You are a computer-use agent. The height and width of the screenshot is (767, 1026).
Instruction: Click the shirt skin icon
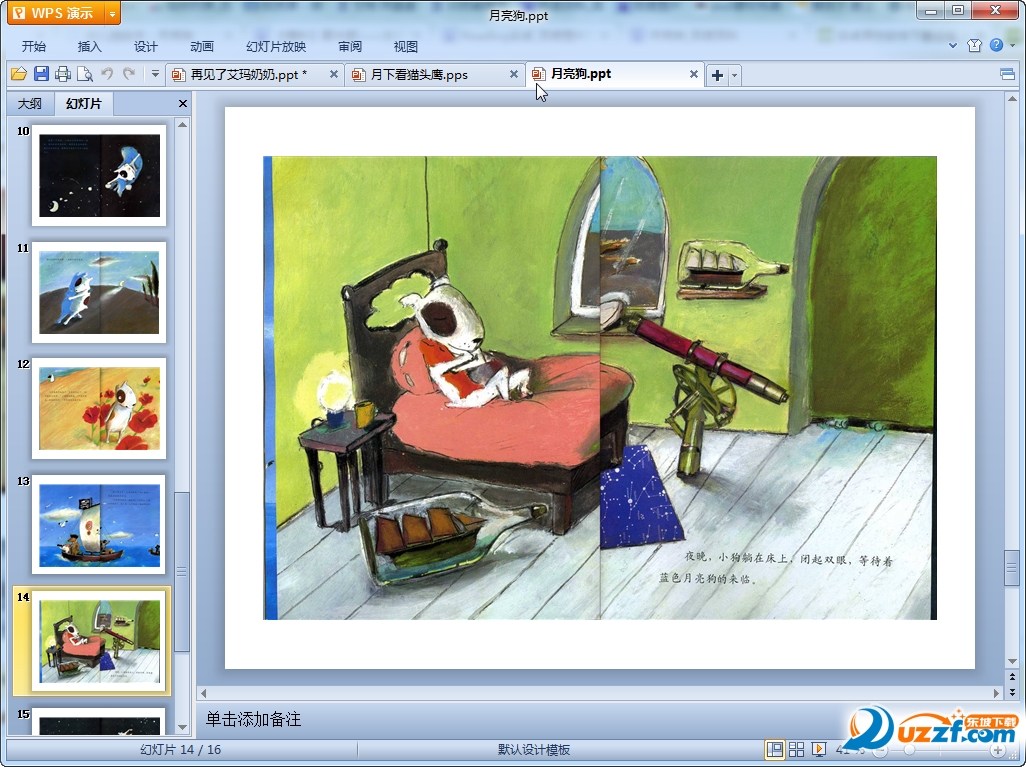click(x=974, y=45)
